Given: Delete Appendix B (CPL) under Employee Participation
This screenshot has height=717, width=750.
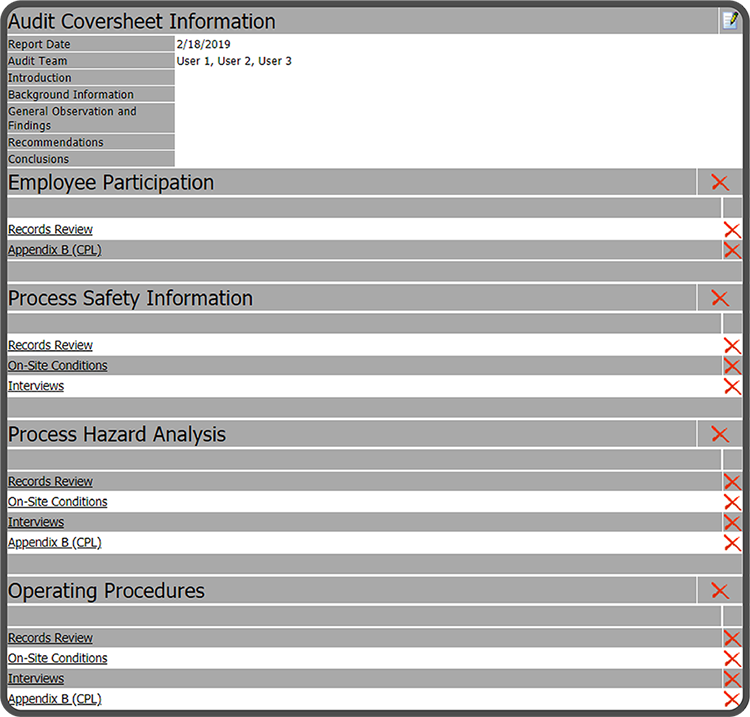Looking at the screenshot, I should (x=732, y=250).
